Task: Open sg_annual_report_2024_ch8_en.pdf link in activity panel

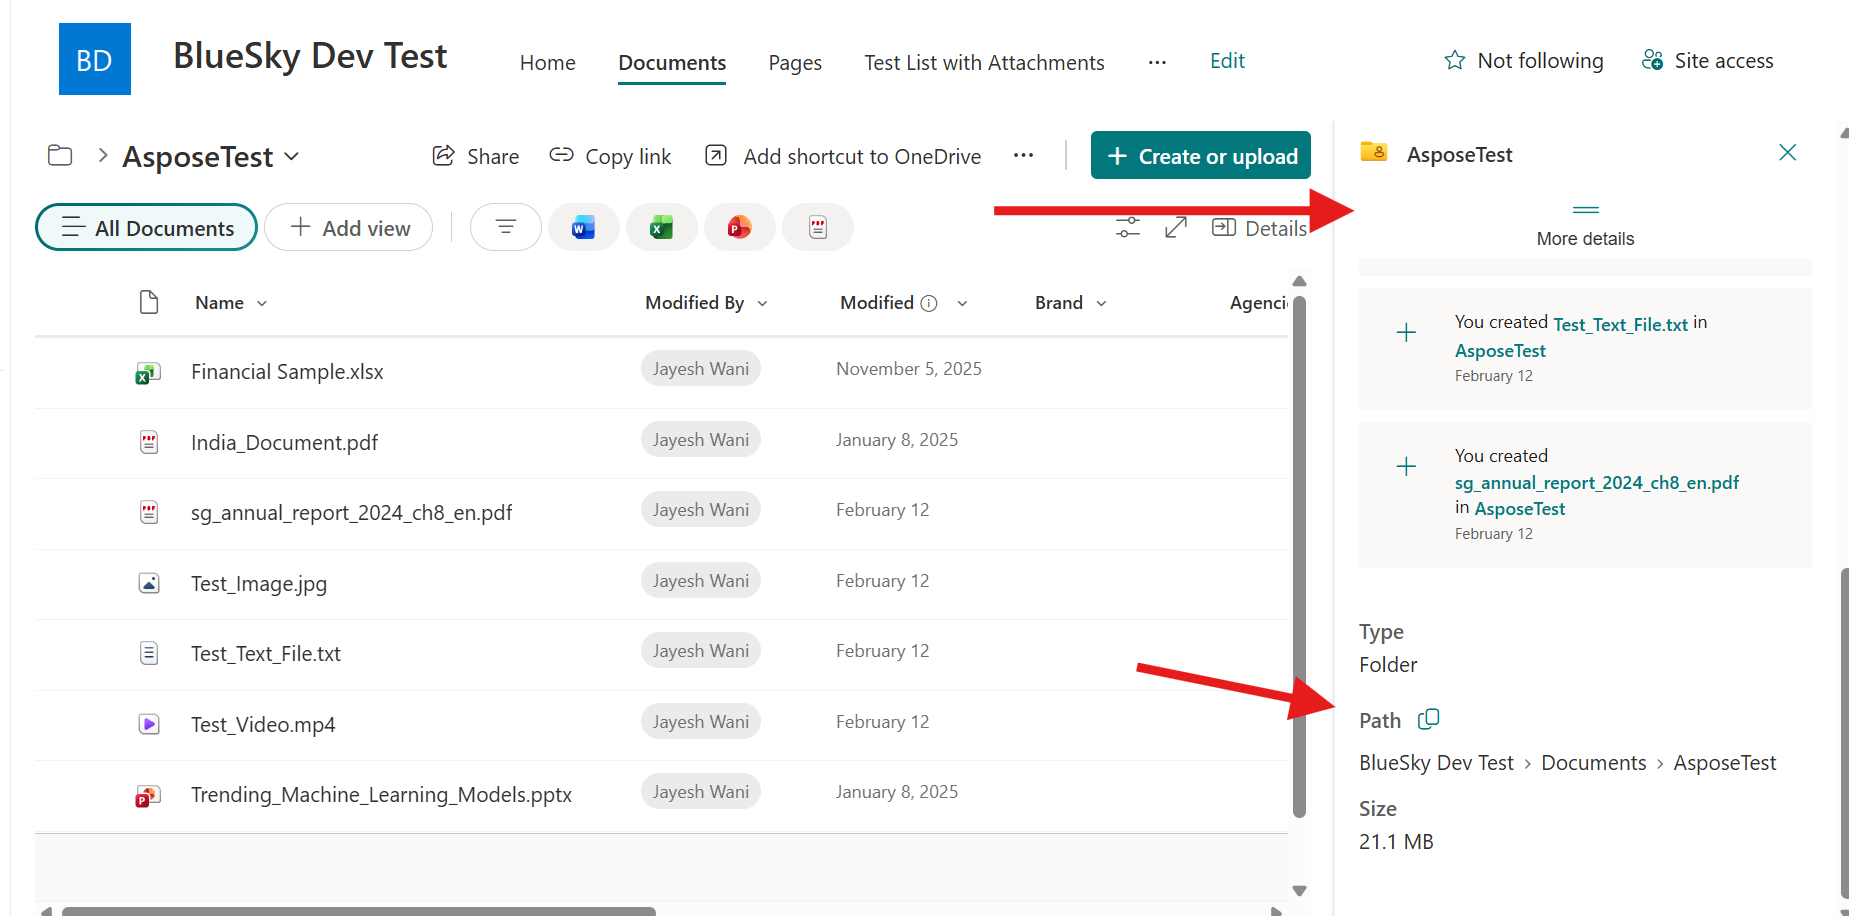Action: 1596,483
